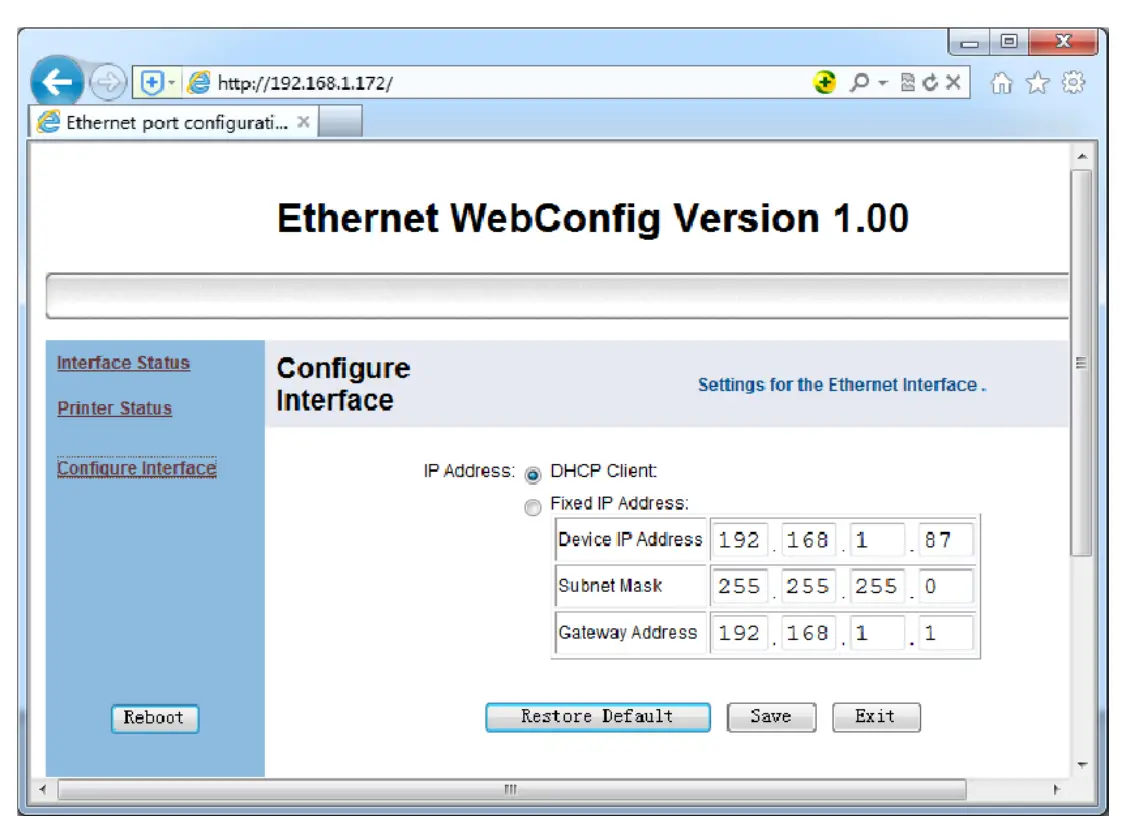Click the browser Back navigation arrow
This screenshot has width=1133, height=829.
click(55, 80)
